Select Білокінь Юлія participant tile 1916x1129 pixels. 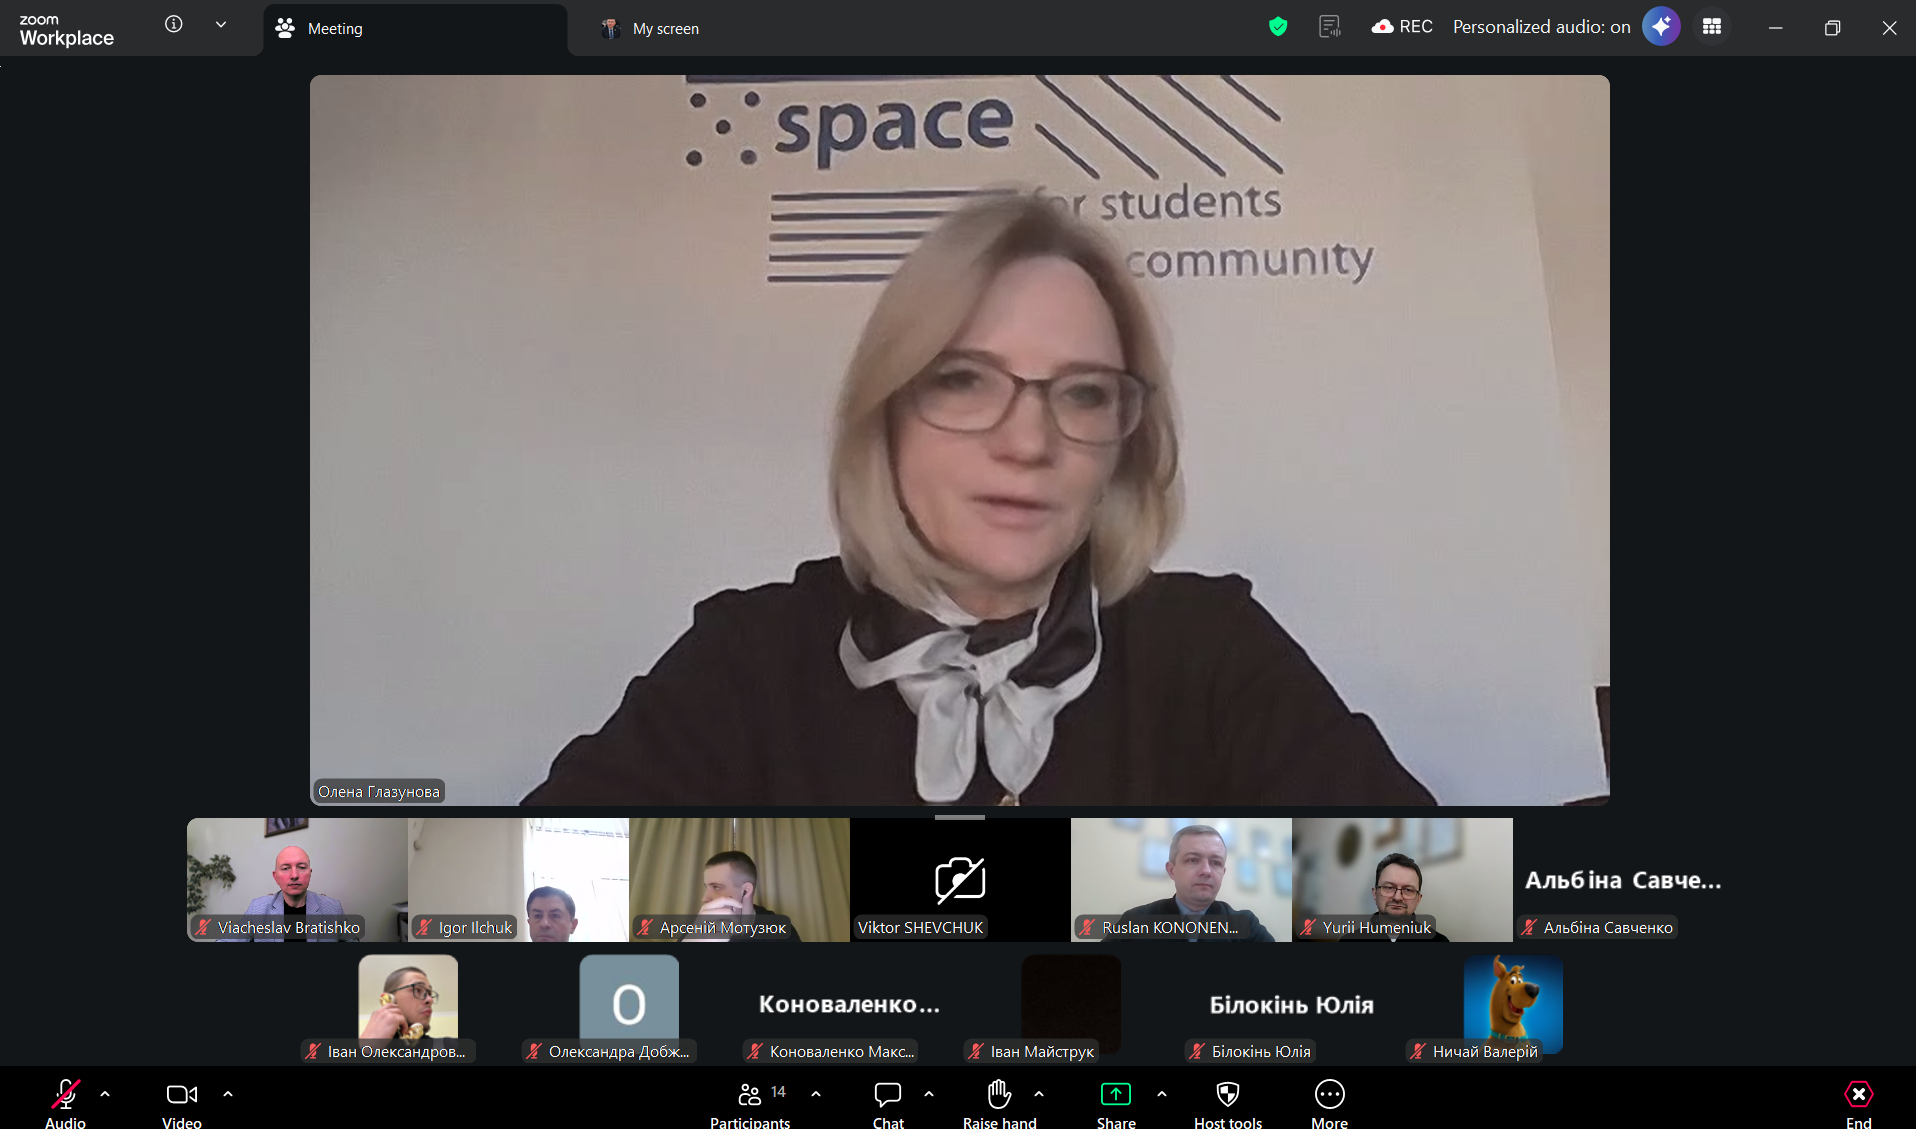click(x=1292, y=1004)
